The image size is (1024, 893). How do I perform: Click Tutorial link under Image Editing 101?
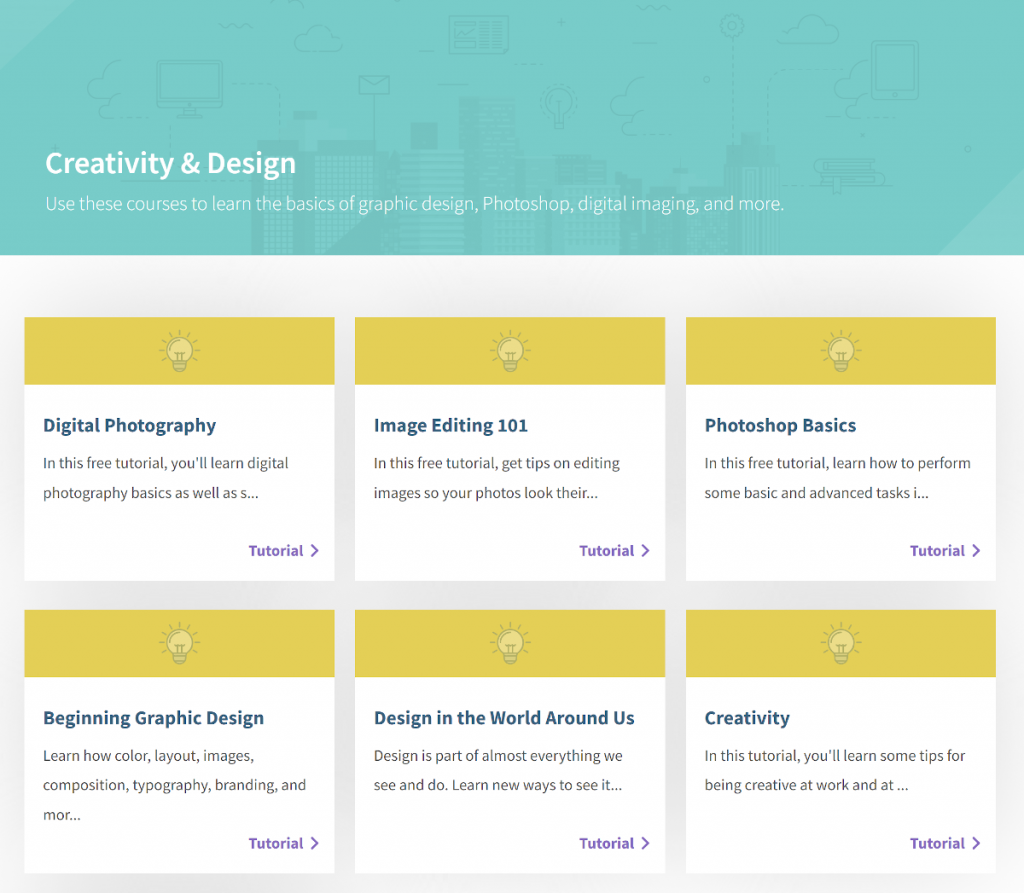(614, 551)
